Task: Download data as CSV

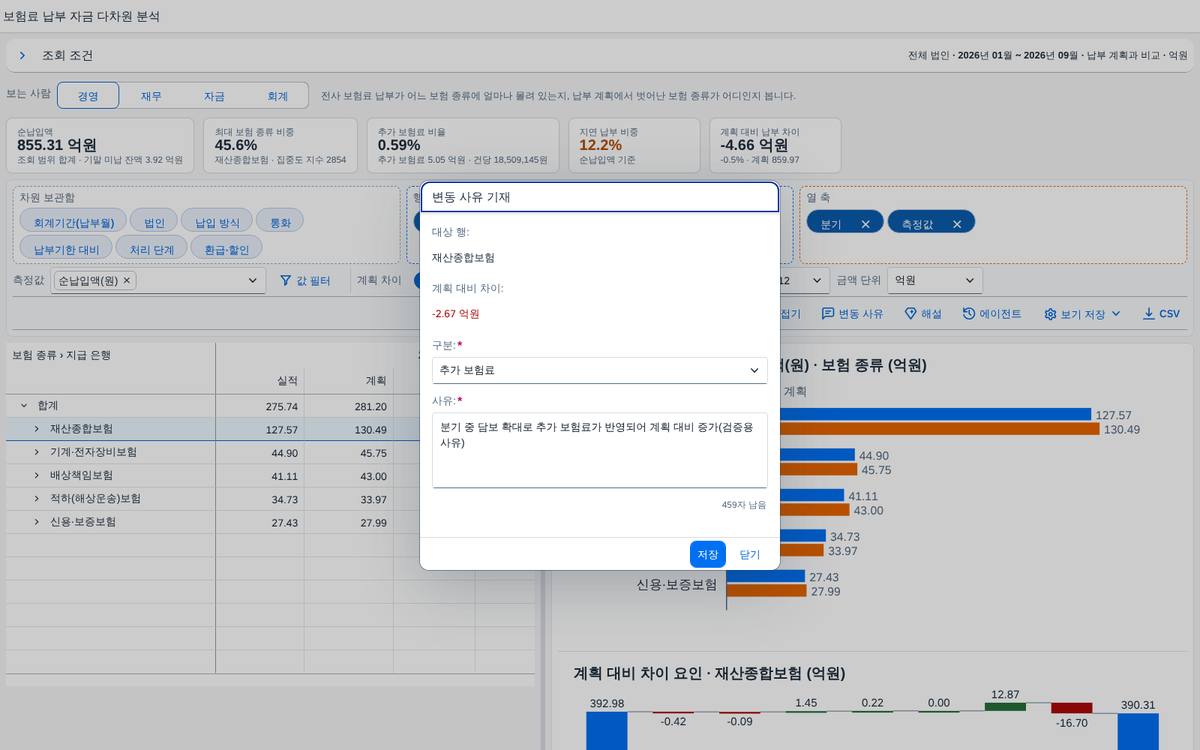Action: pyautogui.click(x=1161, y=313)
